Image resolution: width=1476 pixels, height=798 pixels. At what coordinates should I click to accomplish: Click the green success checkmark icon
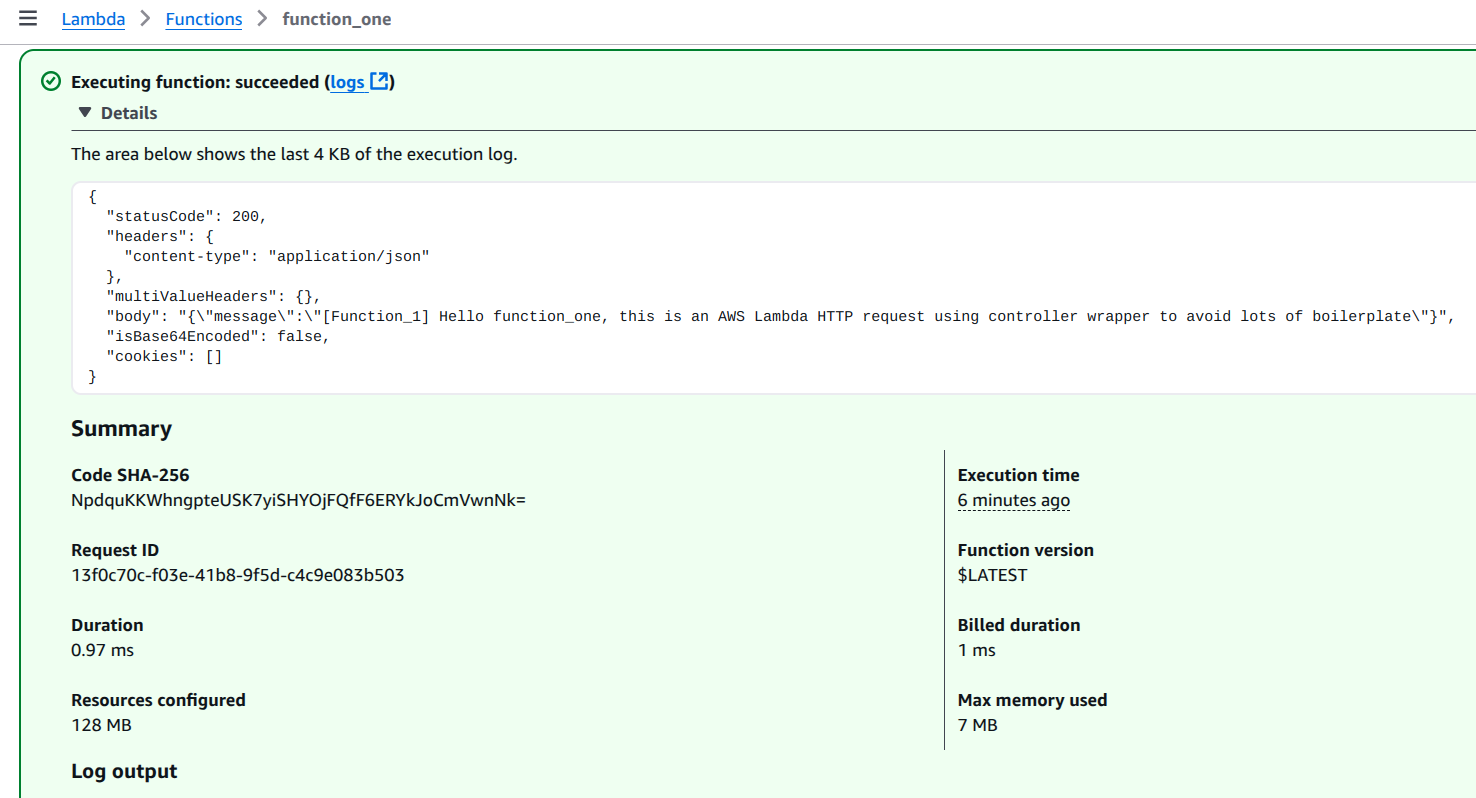pyautogui.click(x=51, y=82)
